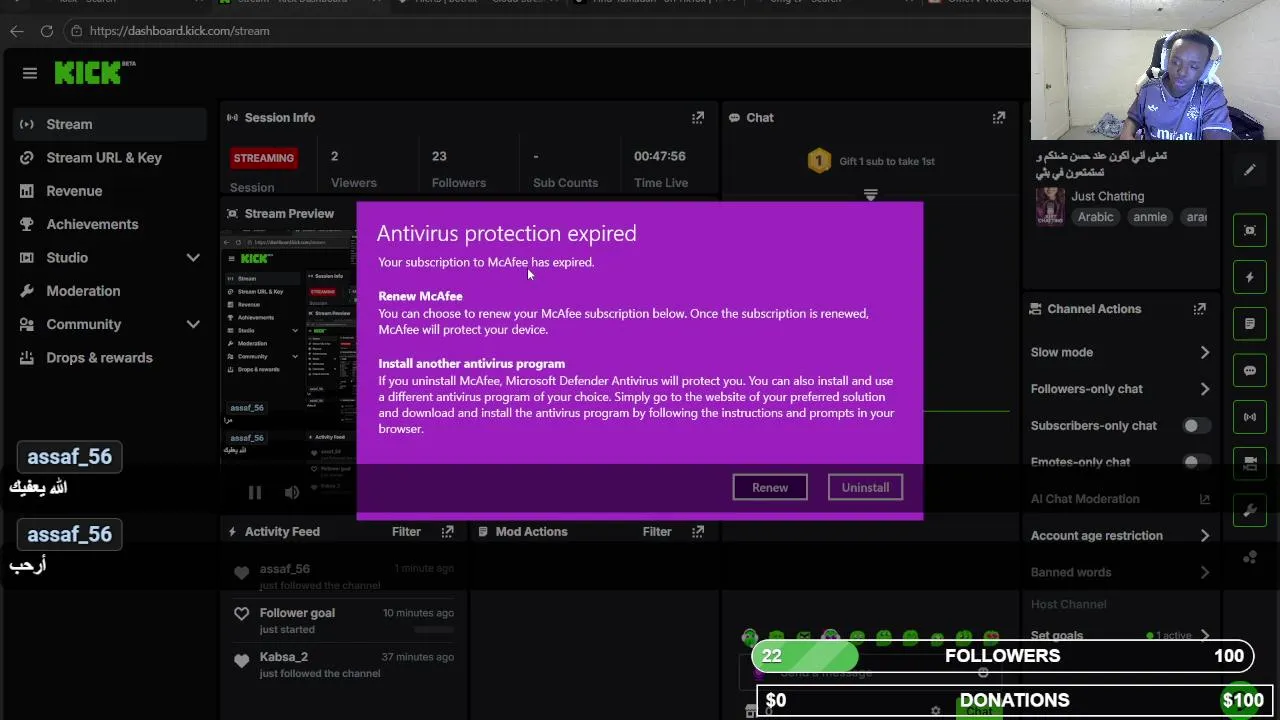
Task: Click the wrench tools icon in right strip
Action: coord(1250,511)
